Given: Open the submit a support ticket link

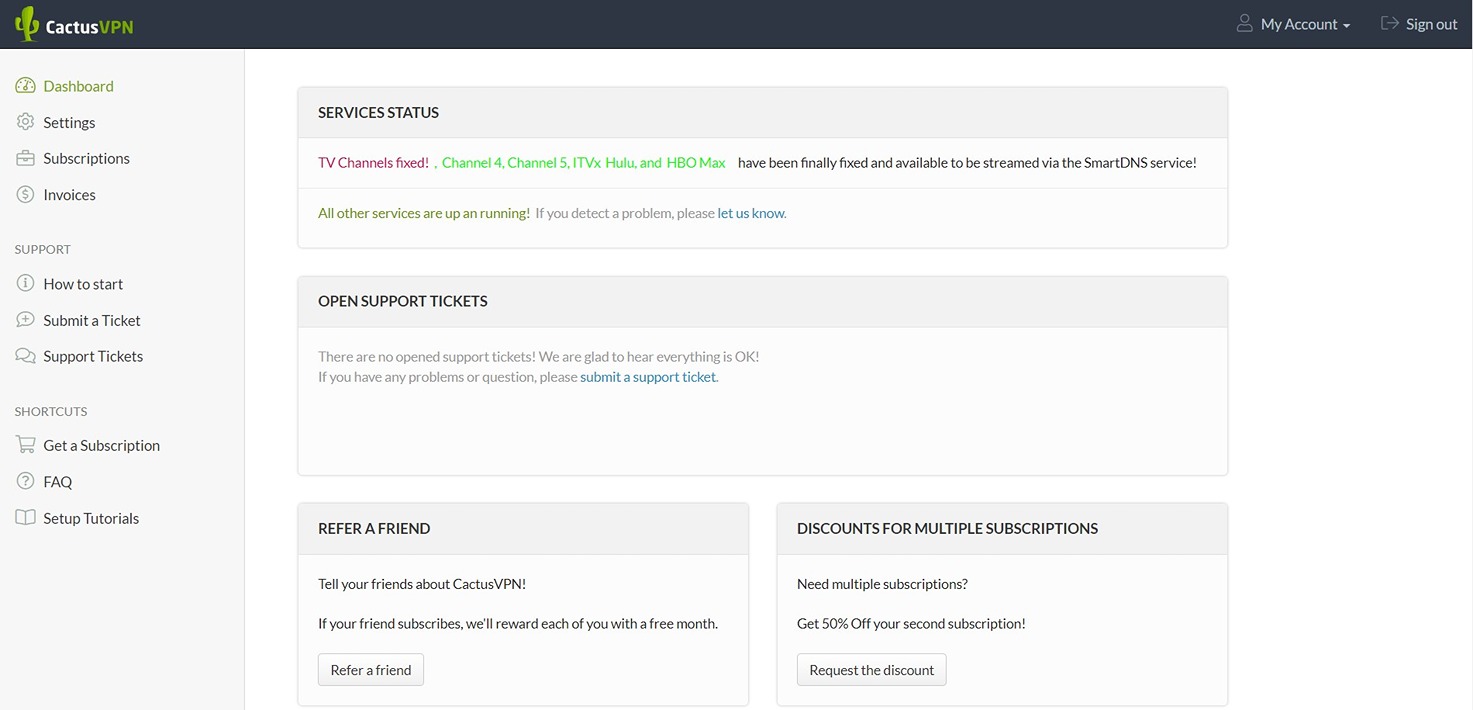Looking at the screenshot, I should pos(648,377).
